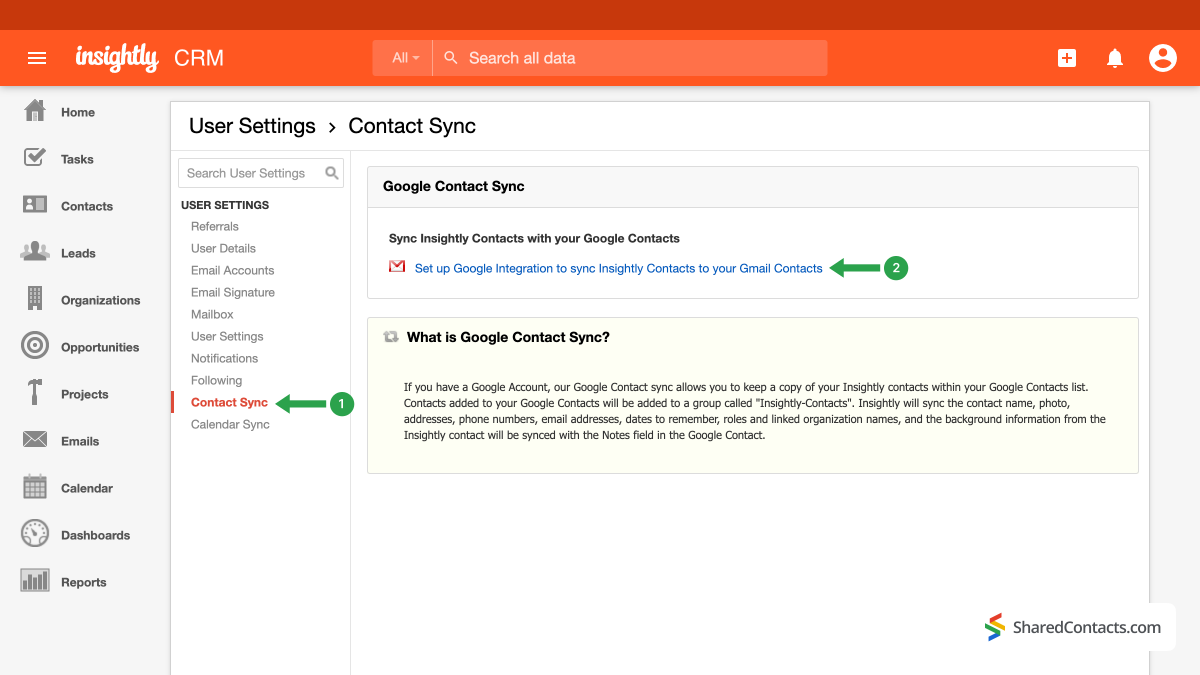Click the Emails envelope icon

tap(35, 440)
